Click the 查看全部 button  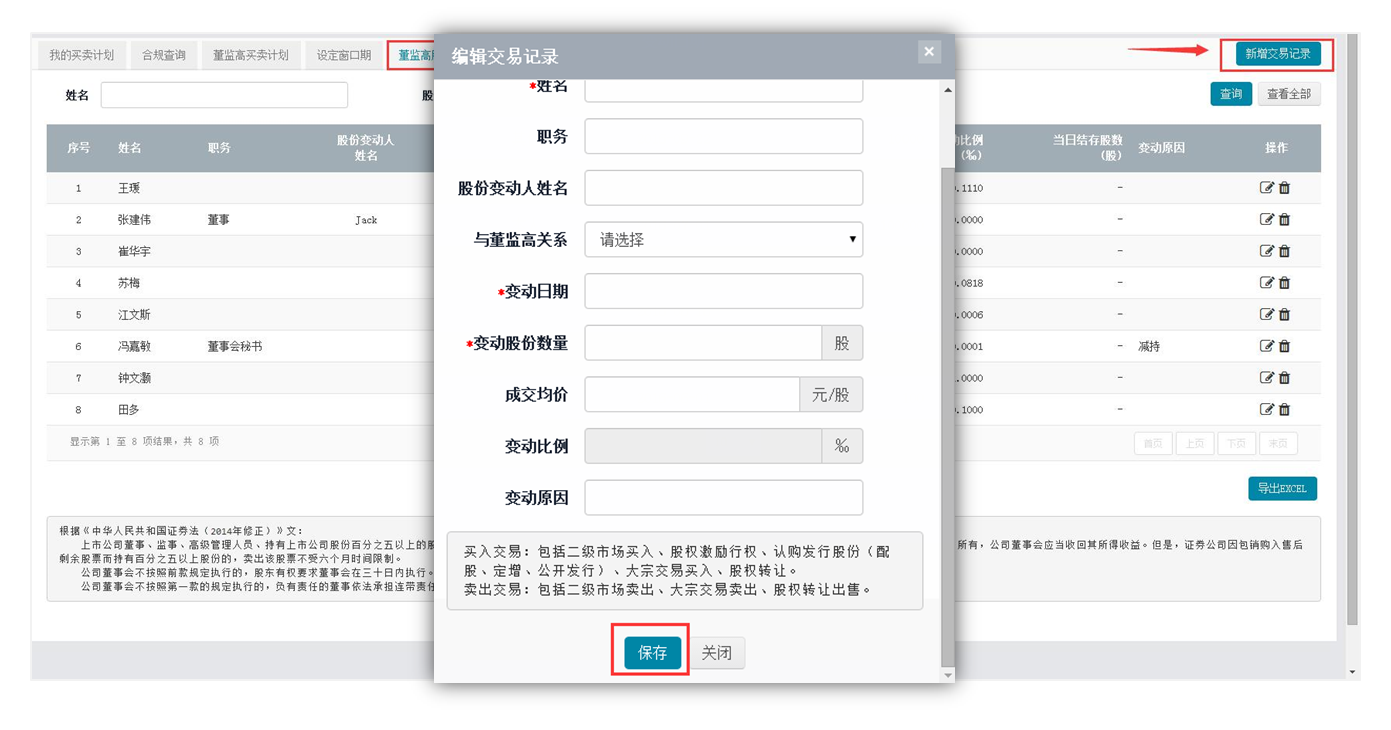tap(1289, 94)
